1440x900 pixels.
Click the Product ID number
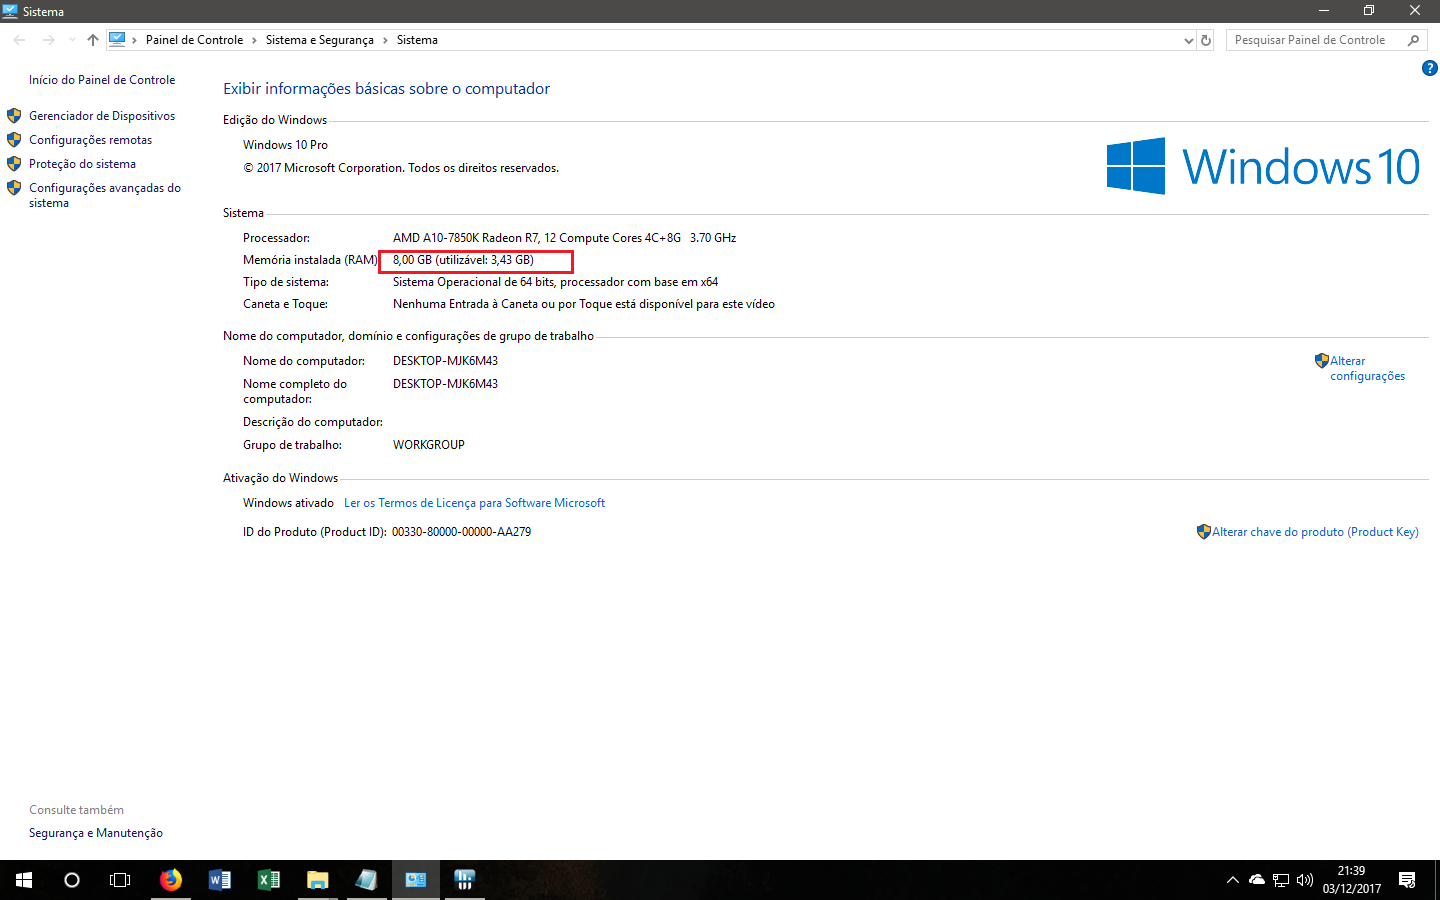coord(461,532)
